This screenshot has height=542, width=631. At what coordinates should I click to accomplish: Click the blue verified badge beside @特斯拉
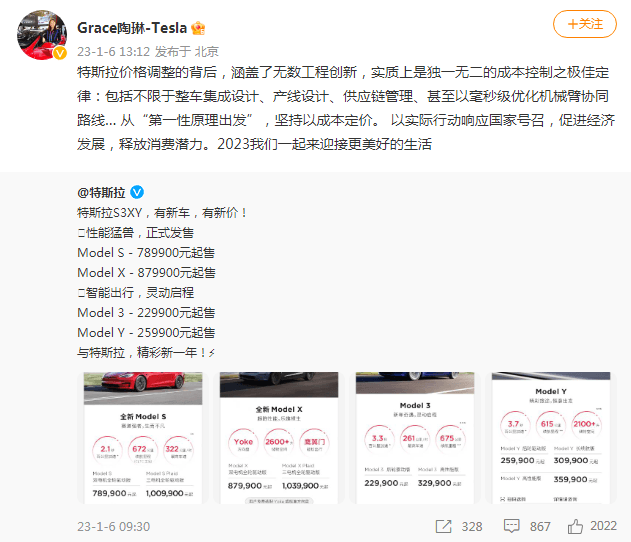137,192
